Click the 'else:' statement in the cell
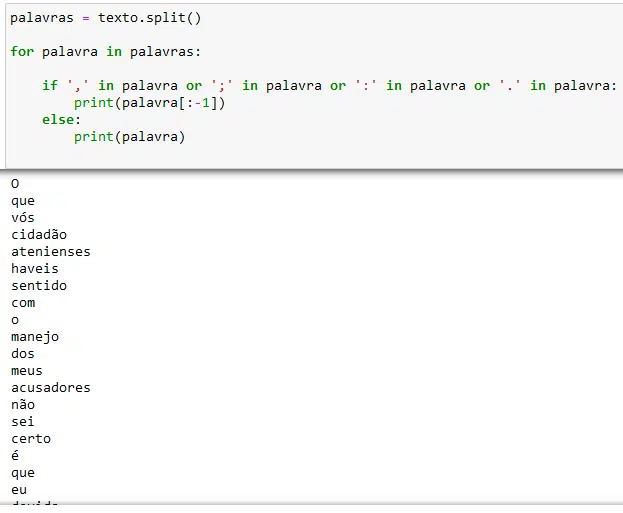 (x=61, y=119)
